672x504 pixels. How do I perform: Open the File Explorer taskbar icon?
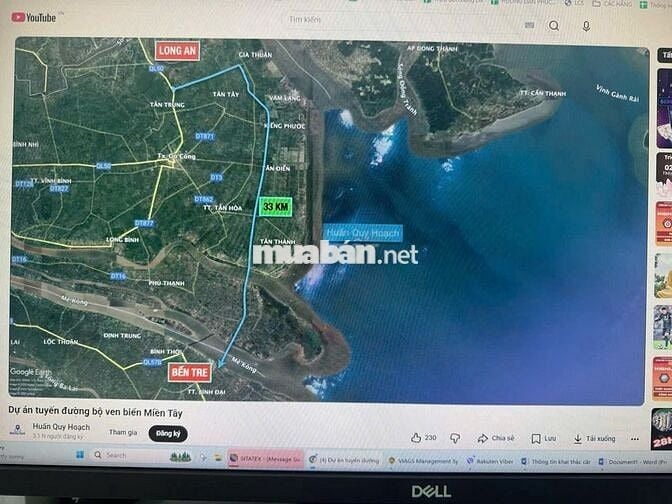(x=218, y=457)
